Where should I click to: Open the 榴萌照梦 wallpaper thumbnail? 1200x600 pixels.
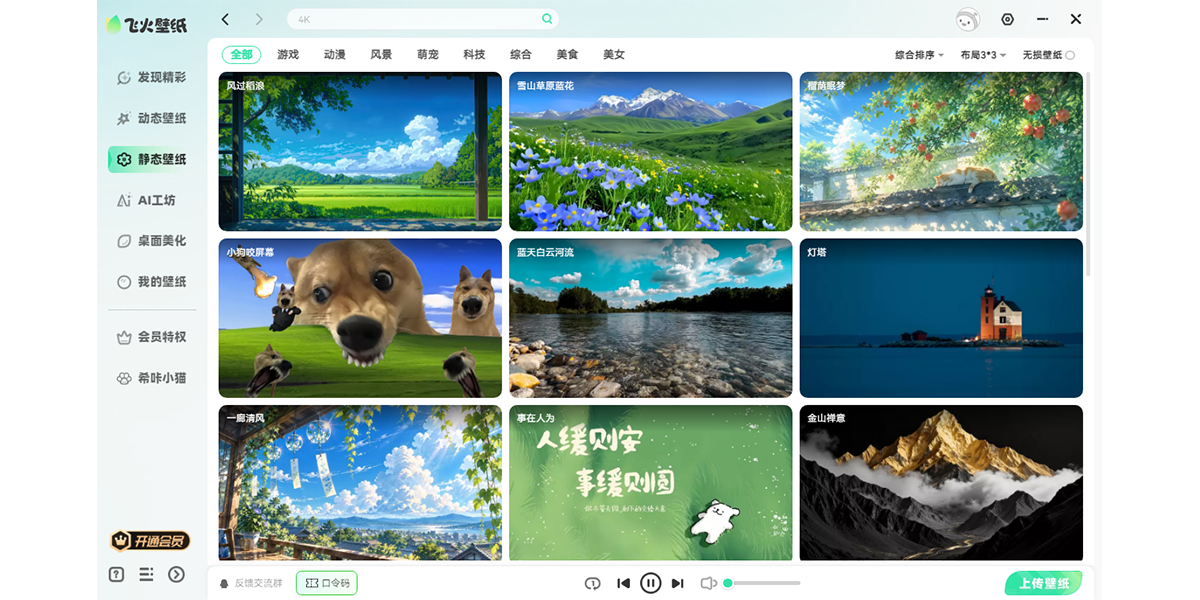(941, 151)
